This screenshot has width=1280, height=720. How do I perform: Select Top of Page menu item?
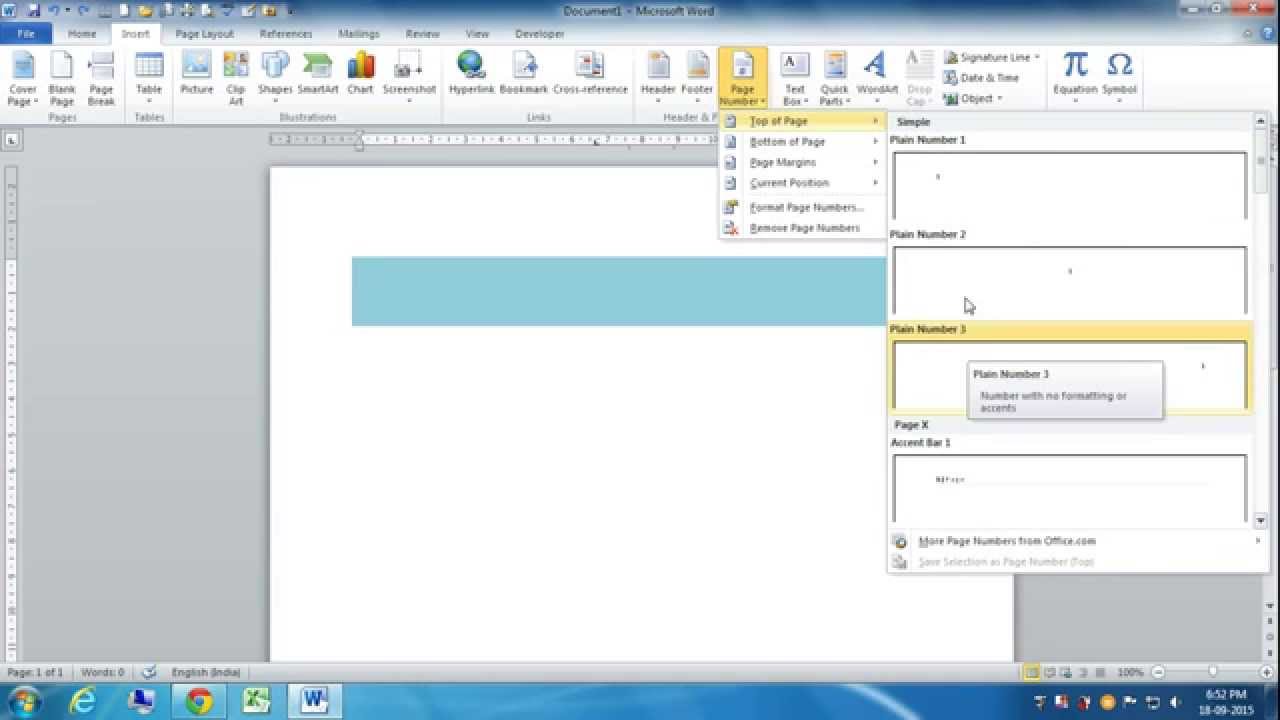pos(802,121)
